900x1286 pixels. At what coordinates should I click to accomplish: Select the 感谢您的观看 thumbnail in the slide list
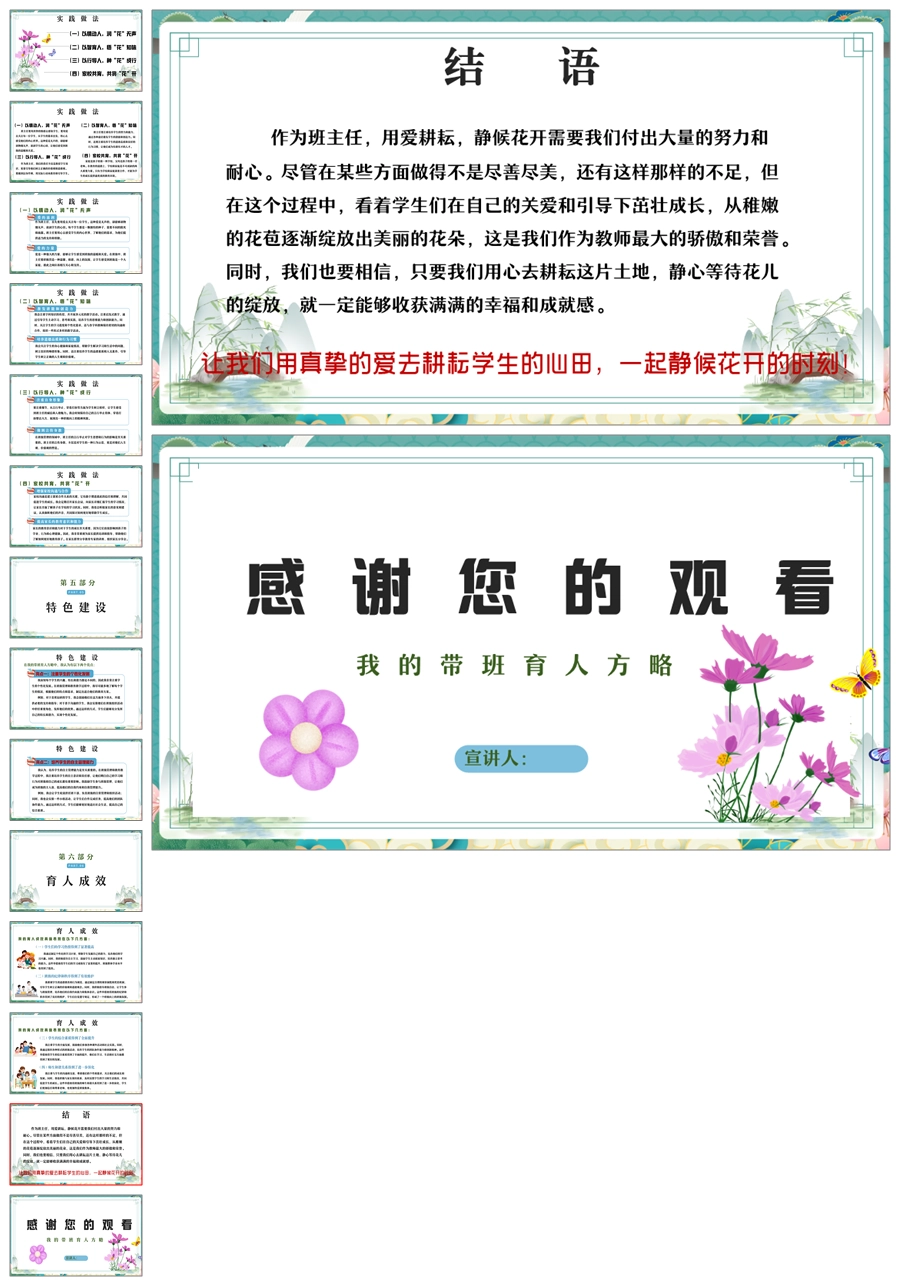[x=76, y=1235]
